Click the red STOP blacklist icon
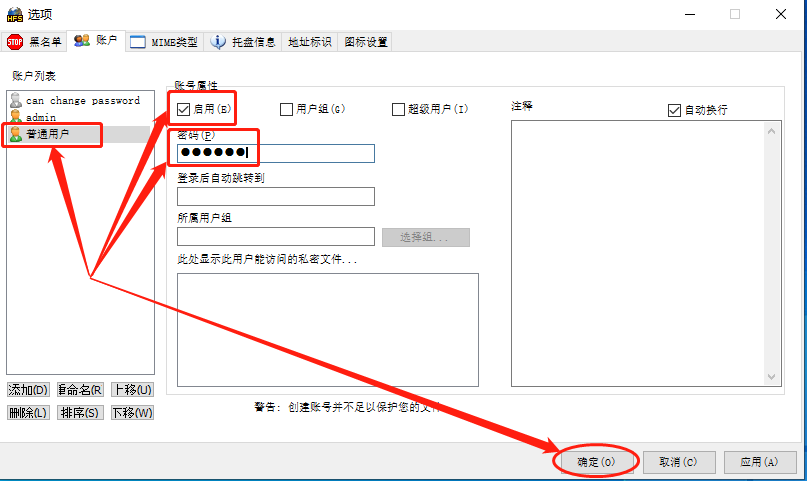The height and width of the screenshot is (481, 807). tap(14, 42)
